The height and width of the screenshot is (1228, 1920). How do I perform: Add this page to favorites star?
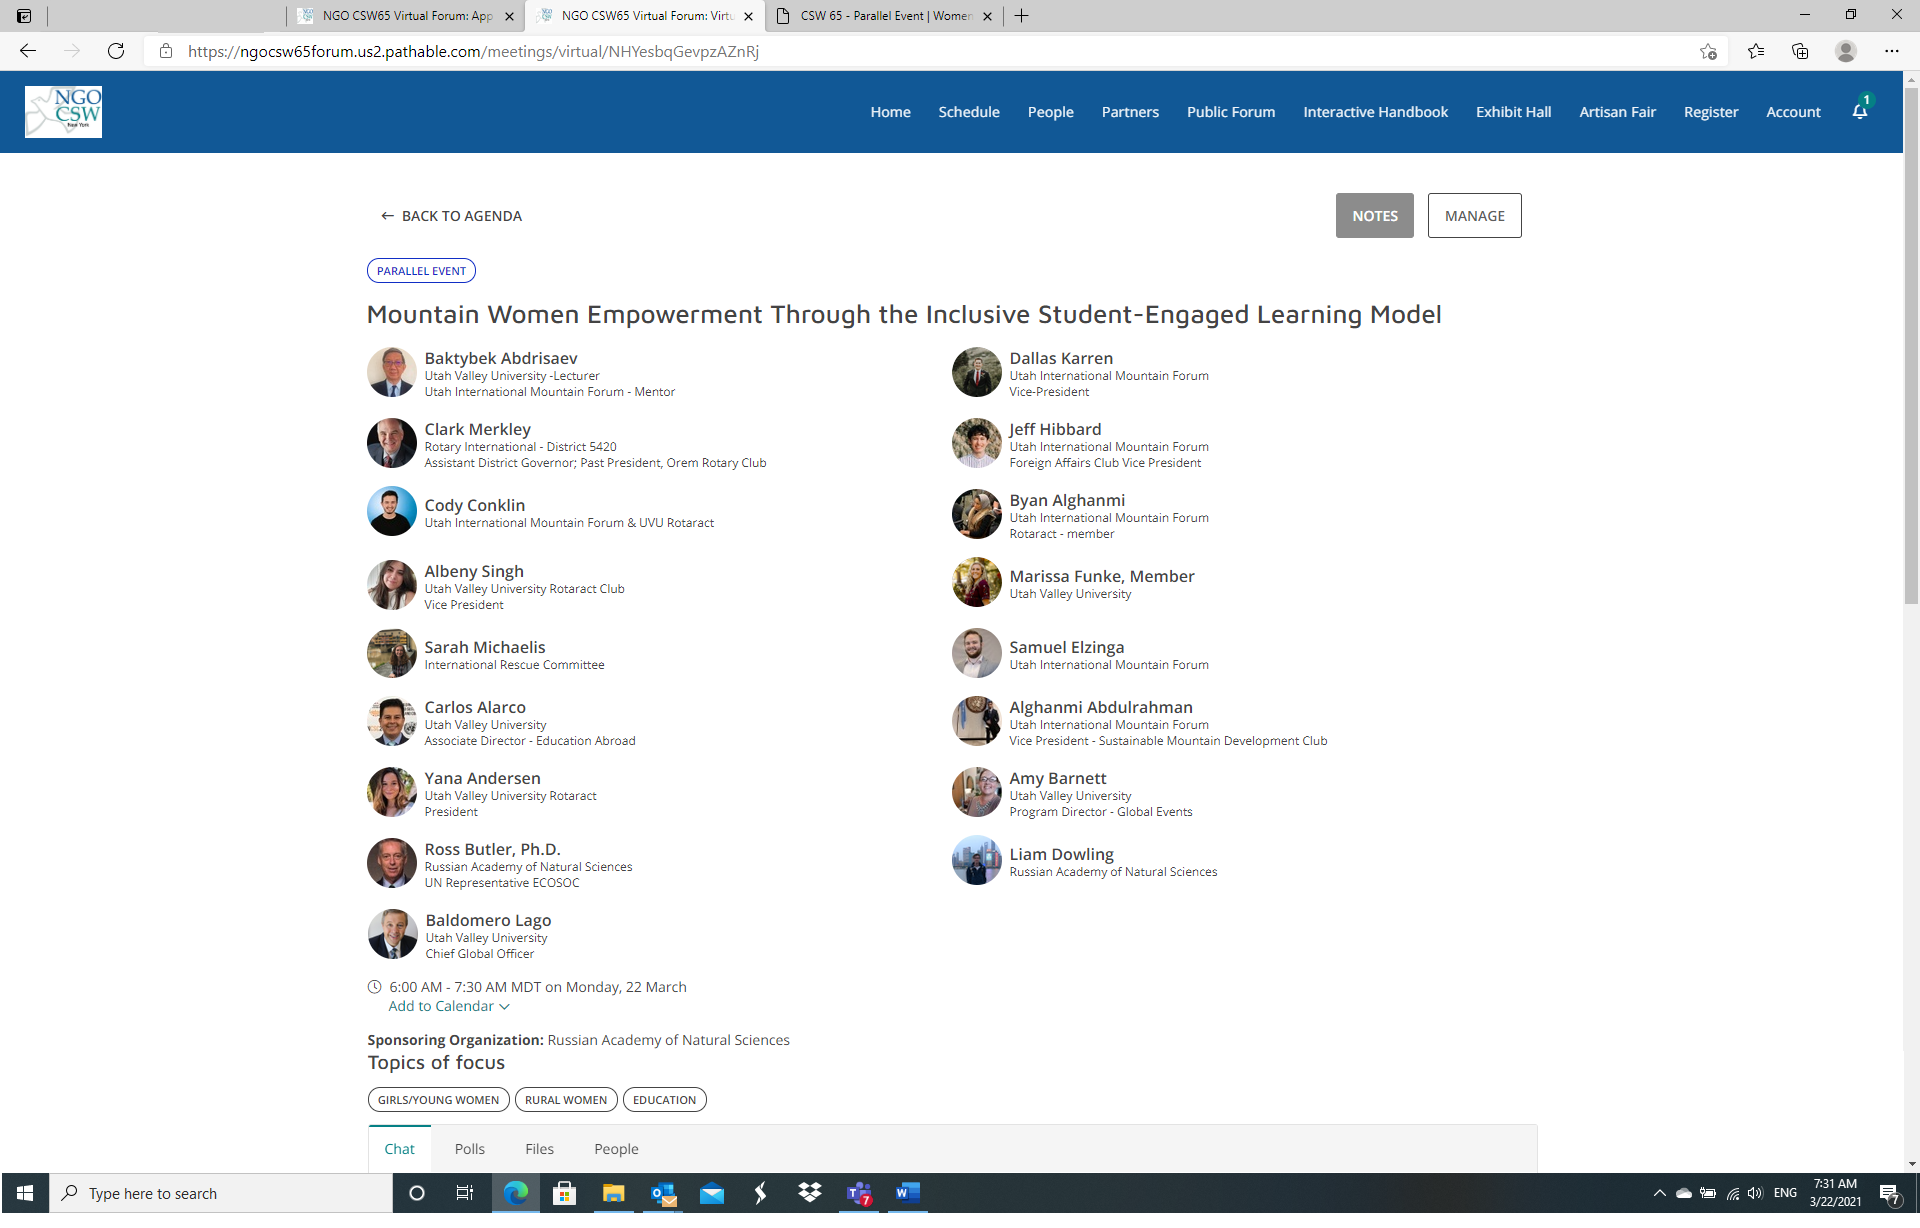pyautogui.click(x=1708, y=51)
